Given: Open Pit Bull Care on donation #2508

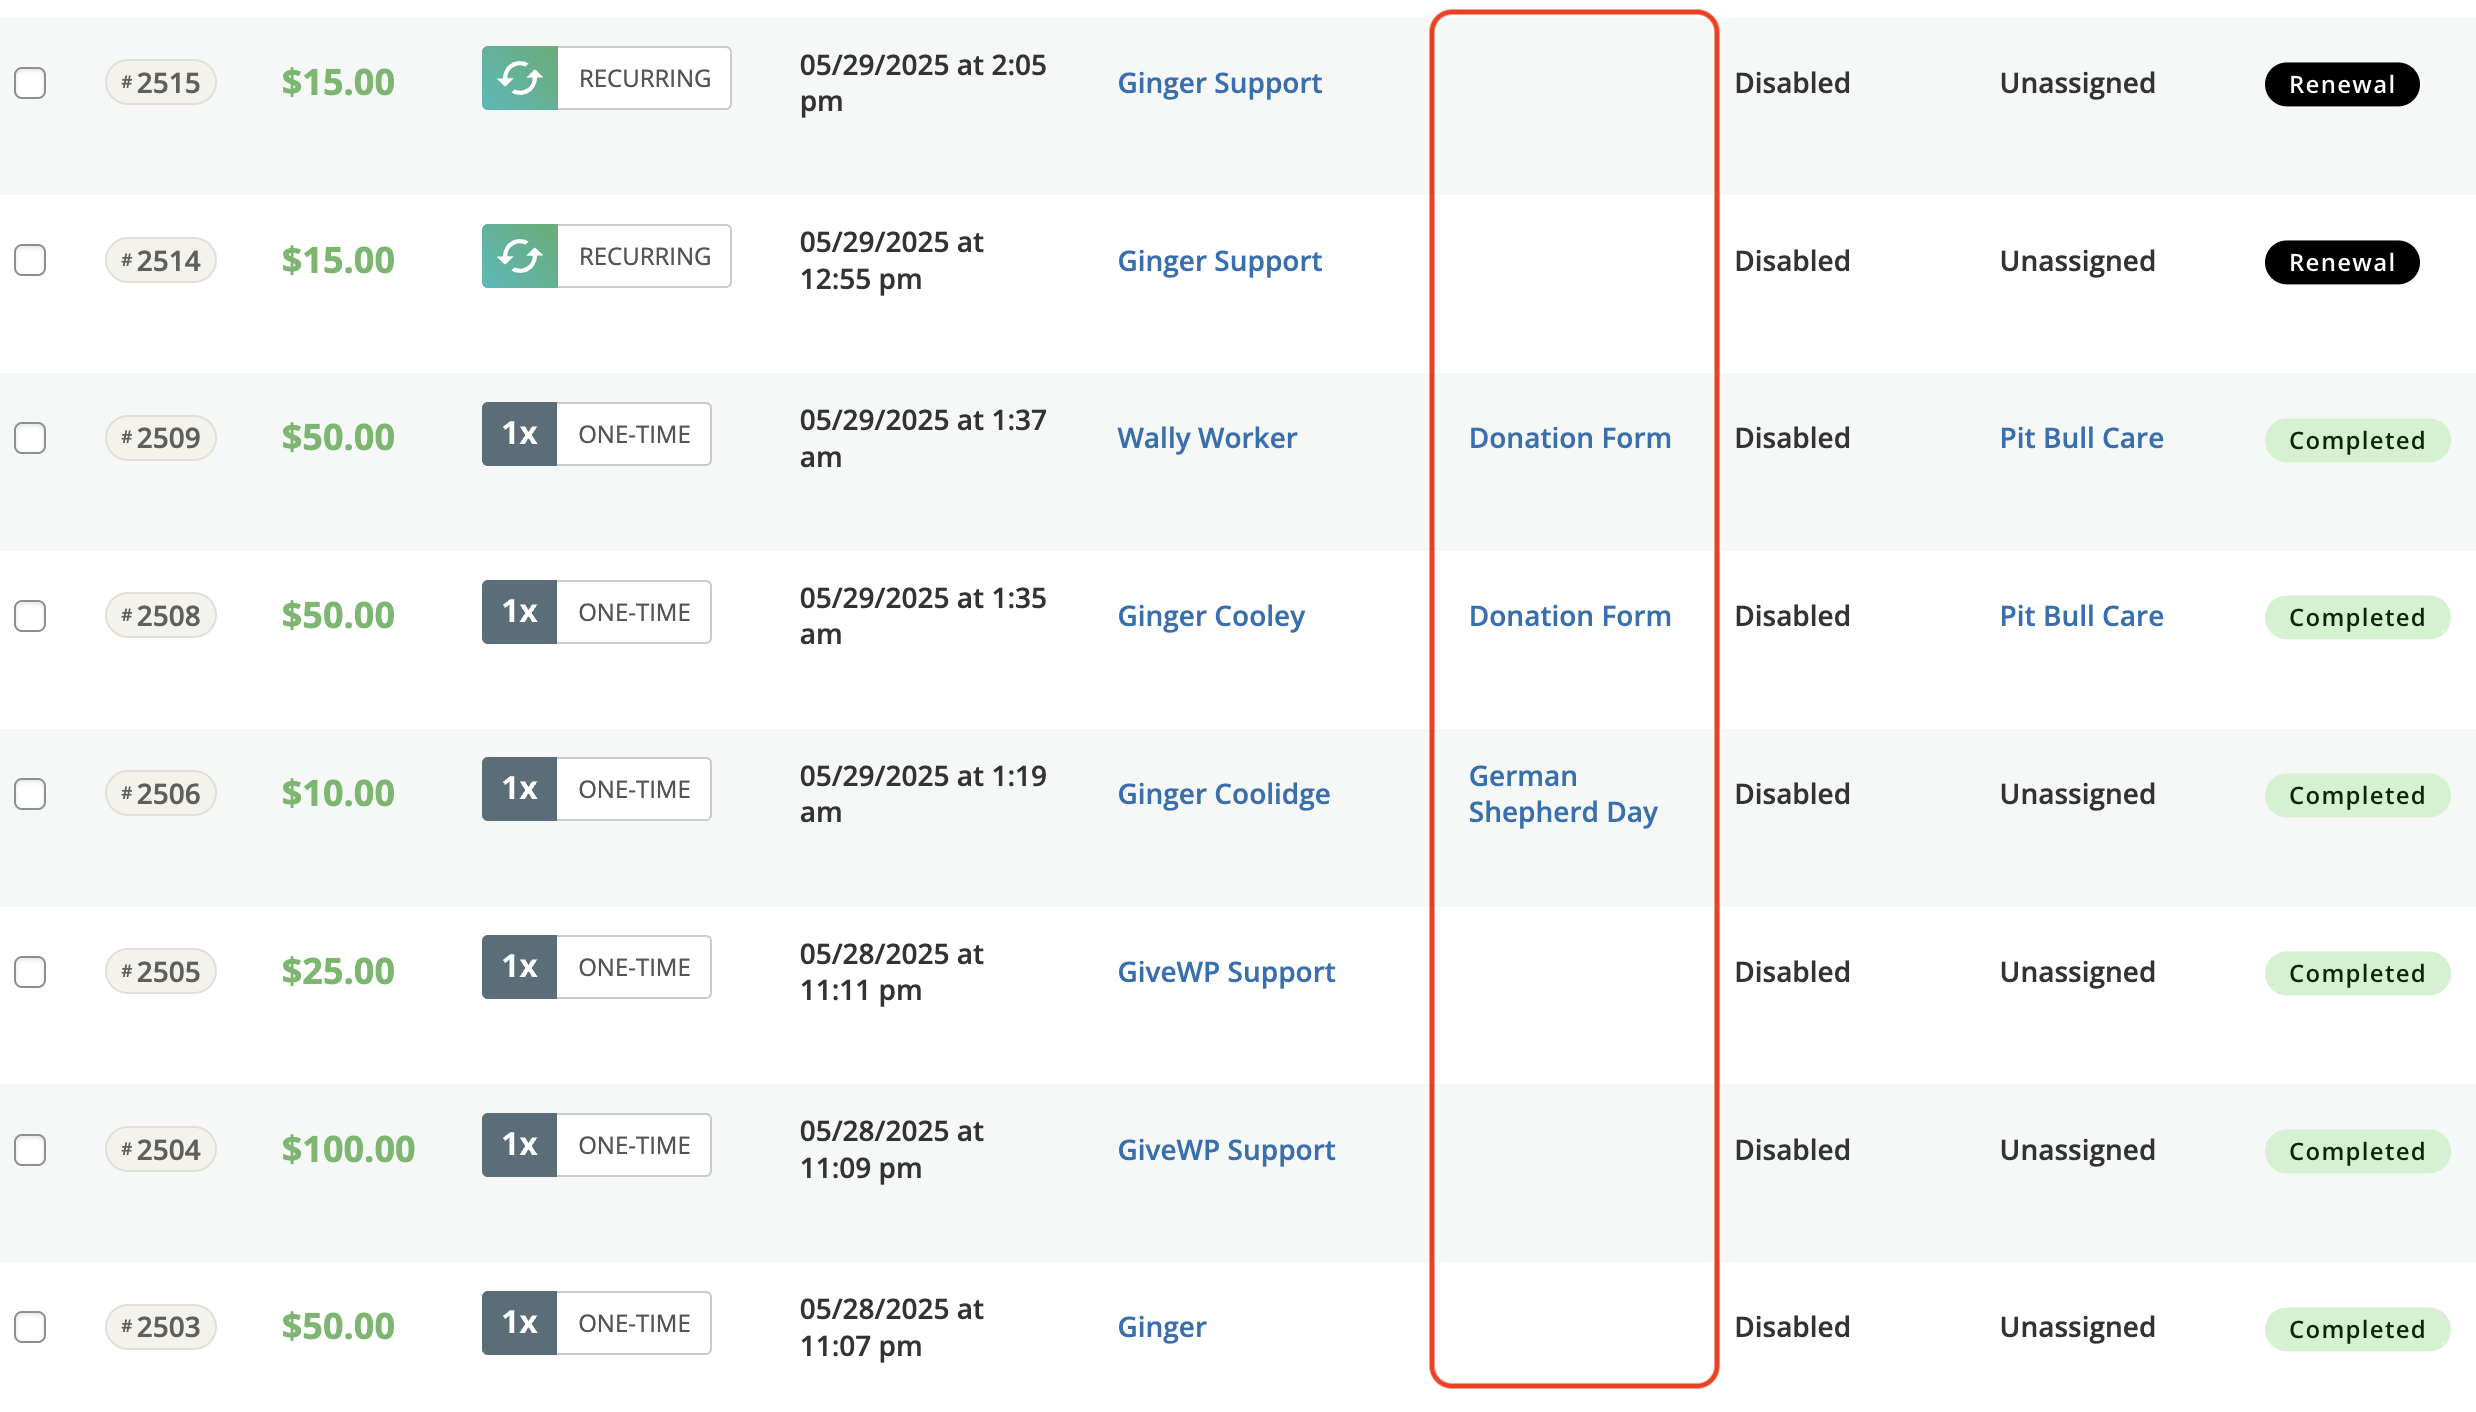Looking at the screenshot, I should [x=2081, y=616].
